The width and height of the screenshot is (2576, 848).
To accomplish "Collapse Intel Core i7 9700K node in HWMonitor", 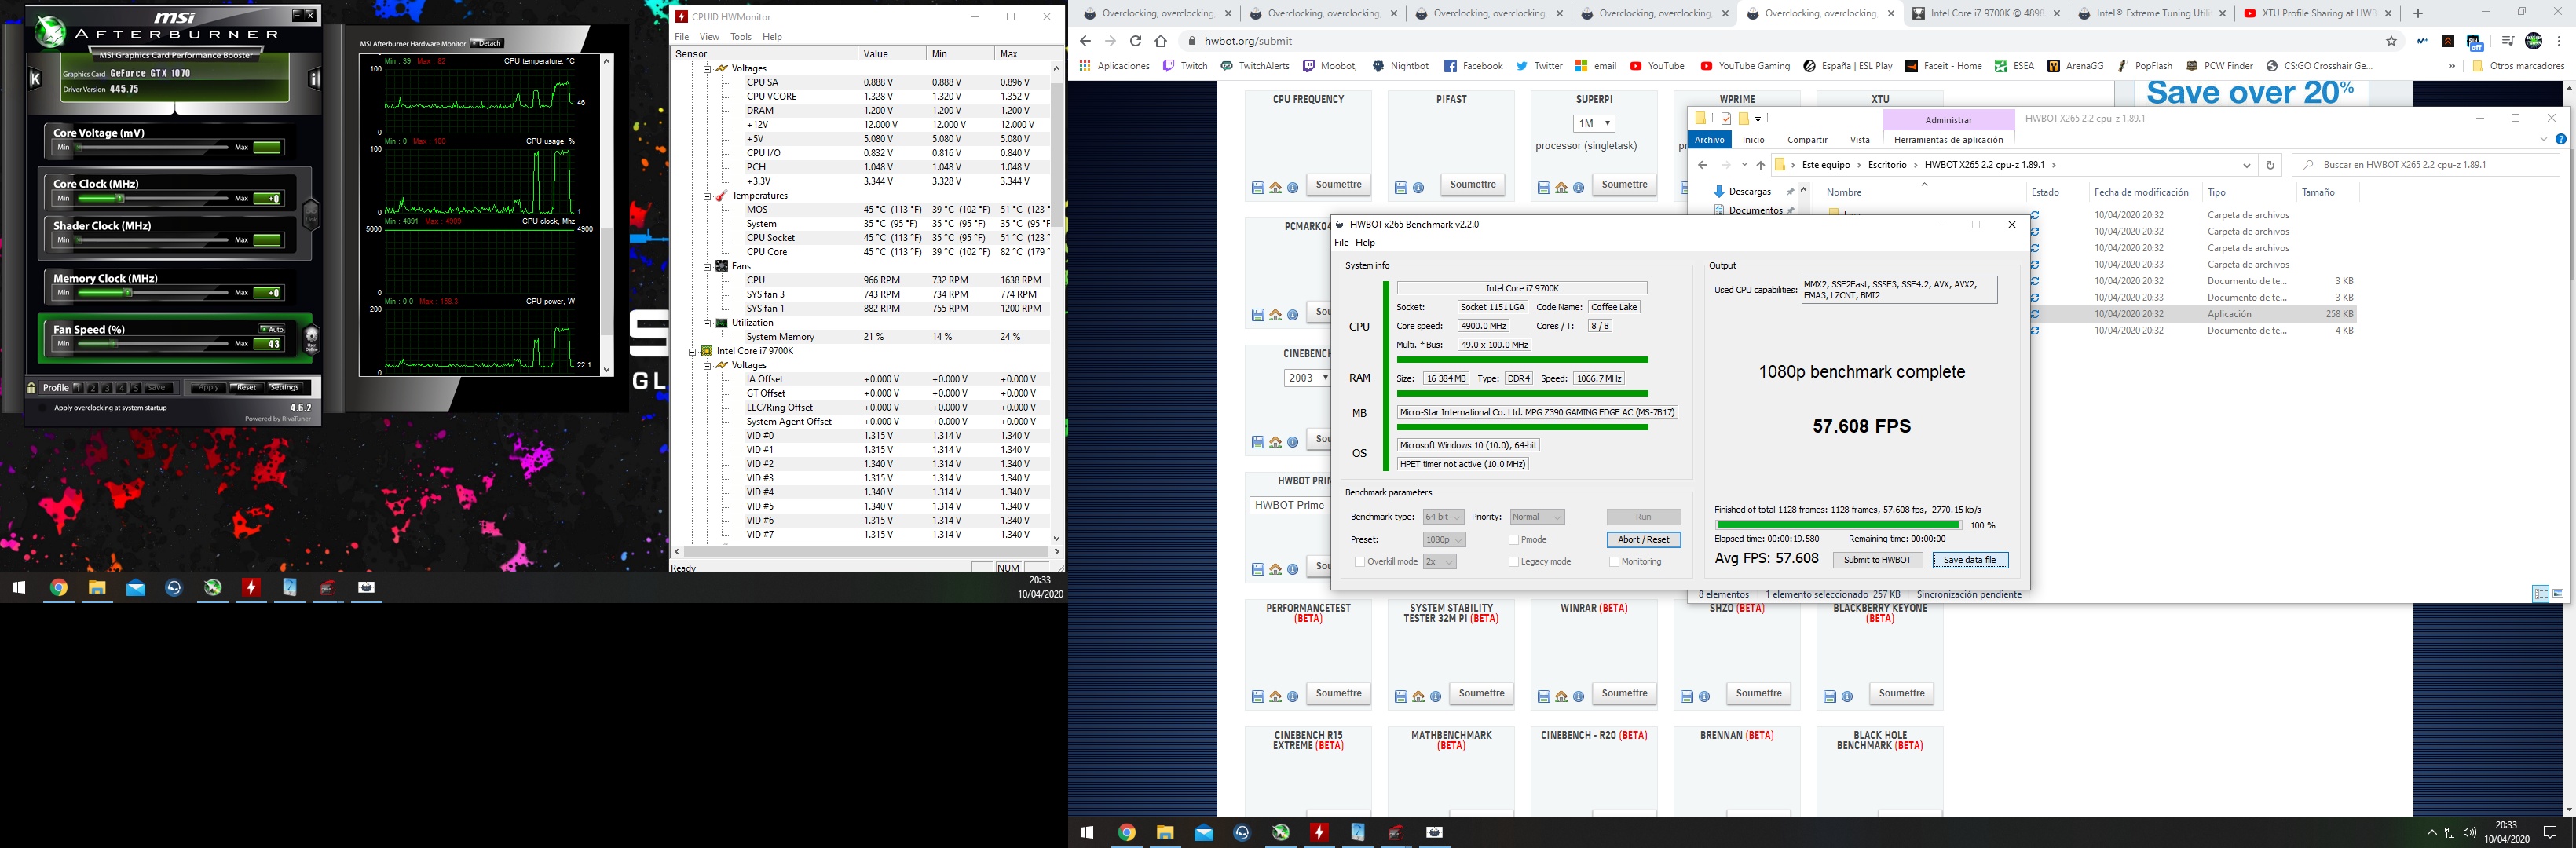I will pyautogui.click(x=692, y=351).
